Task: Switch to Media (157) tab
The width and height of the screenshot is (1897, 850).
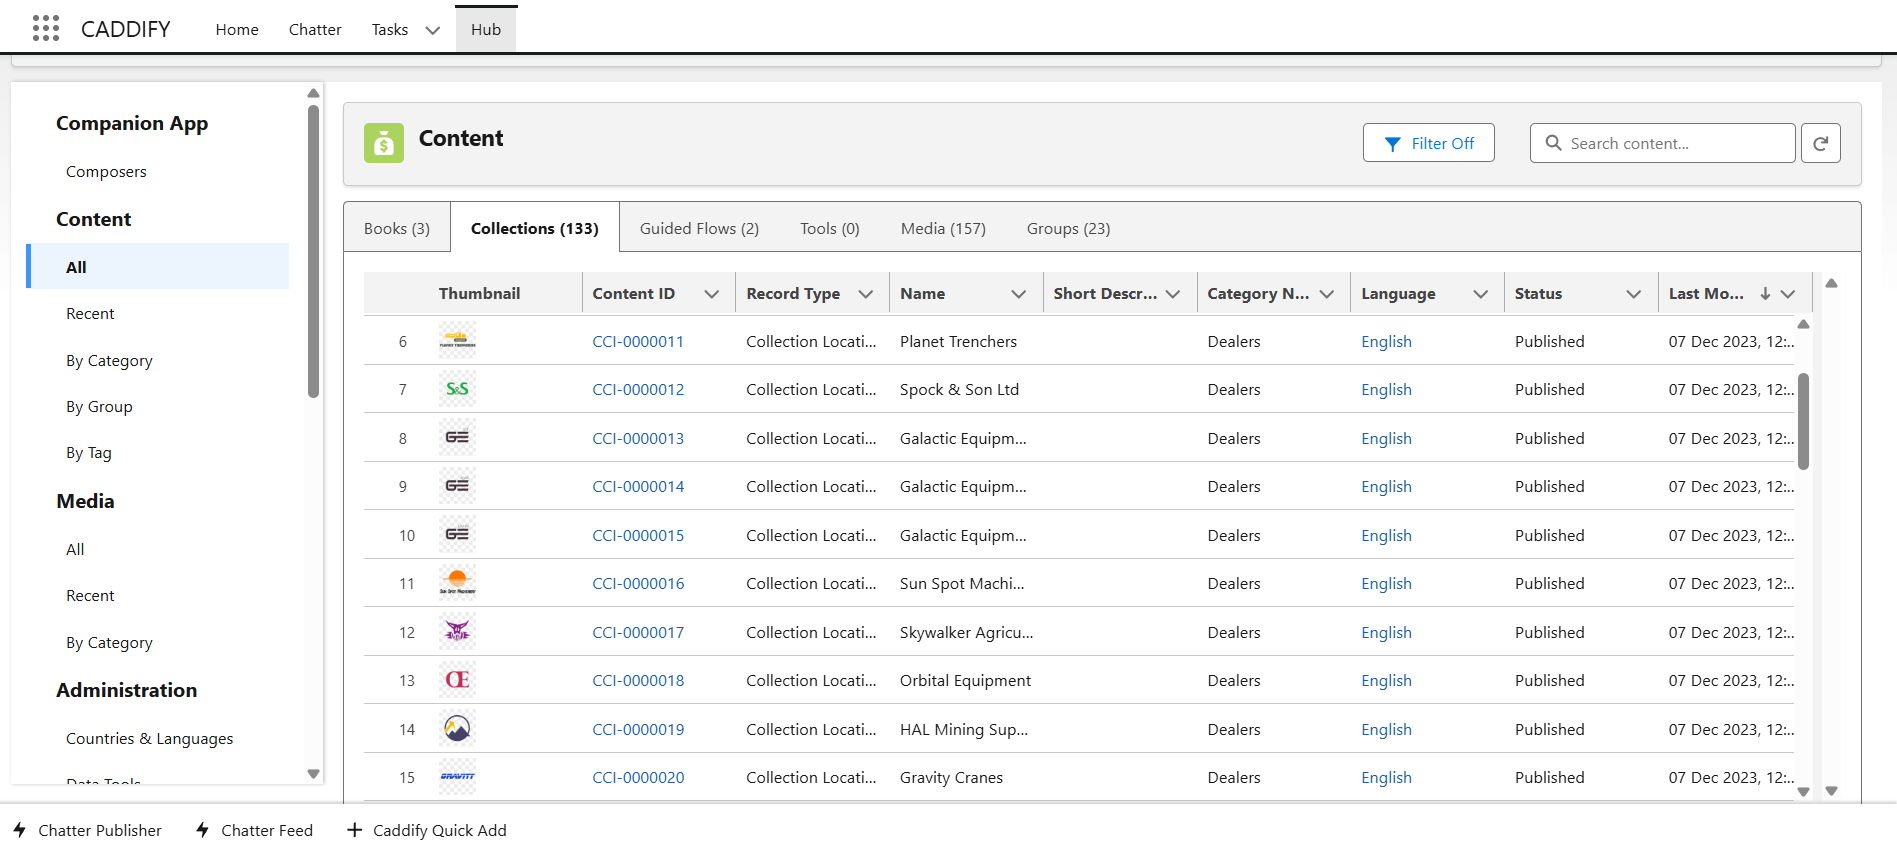Action: 943,228
